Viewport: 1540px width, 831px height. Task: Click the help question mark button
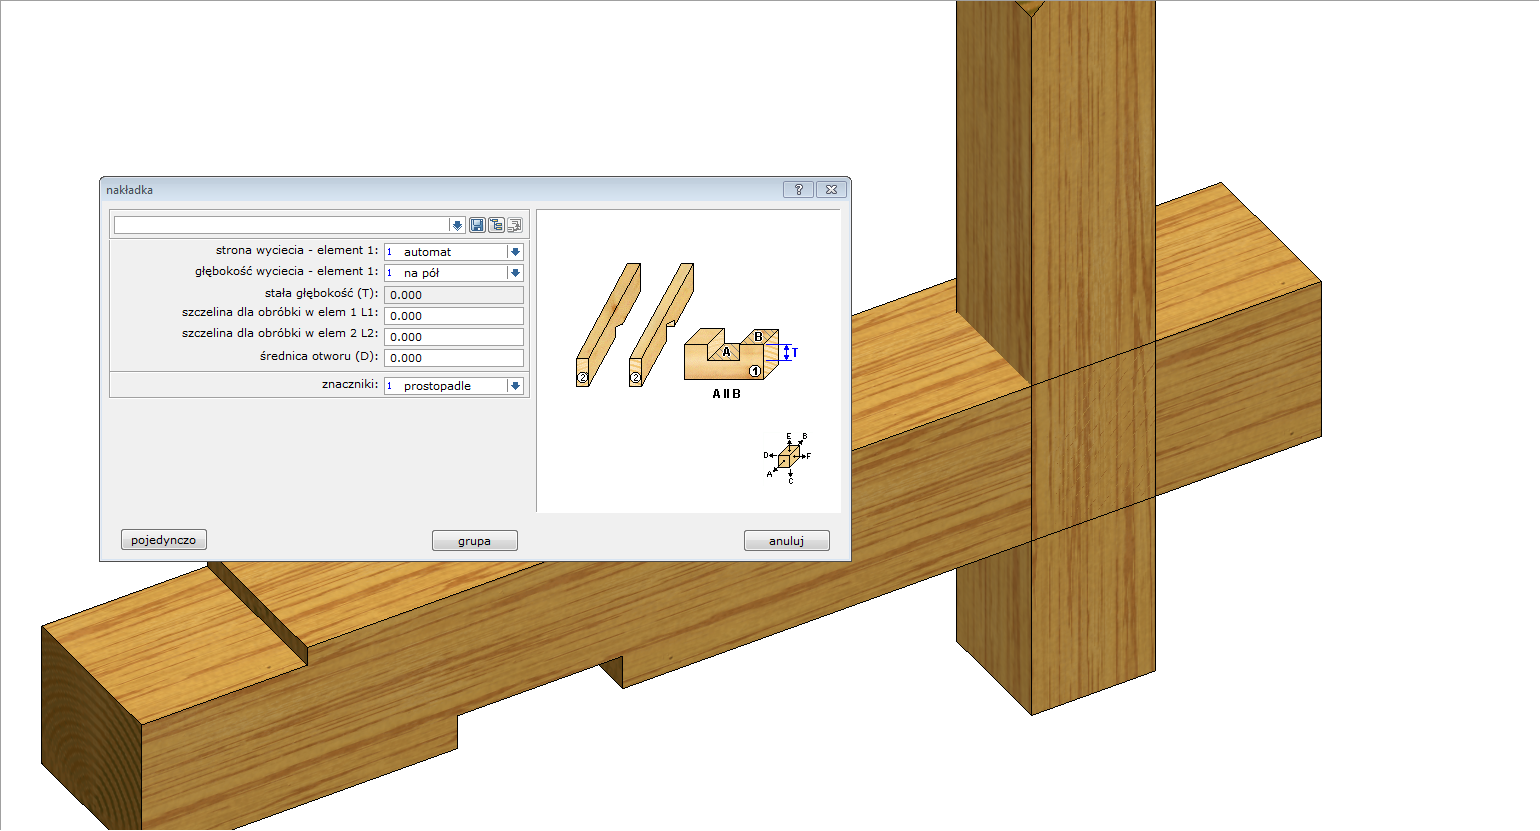[798, 190]
